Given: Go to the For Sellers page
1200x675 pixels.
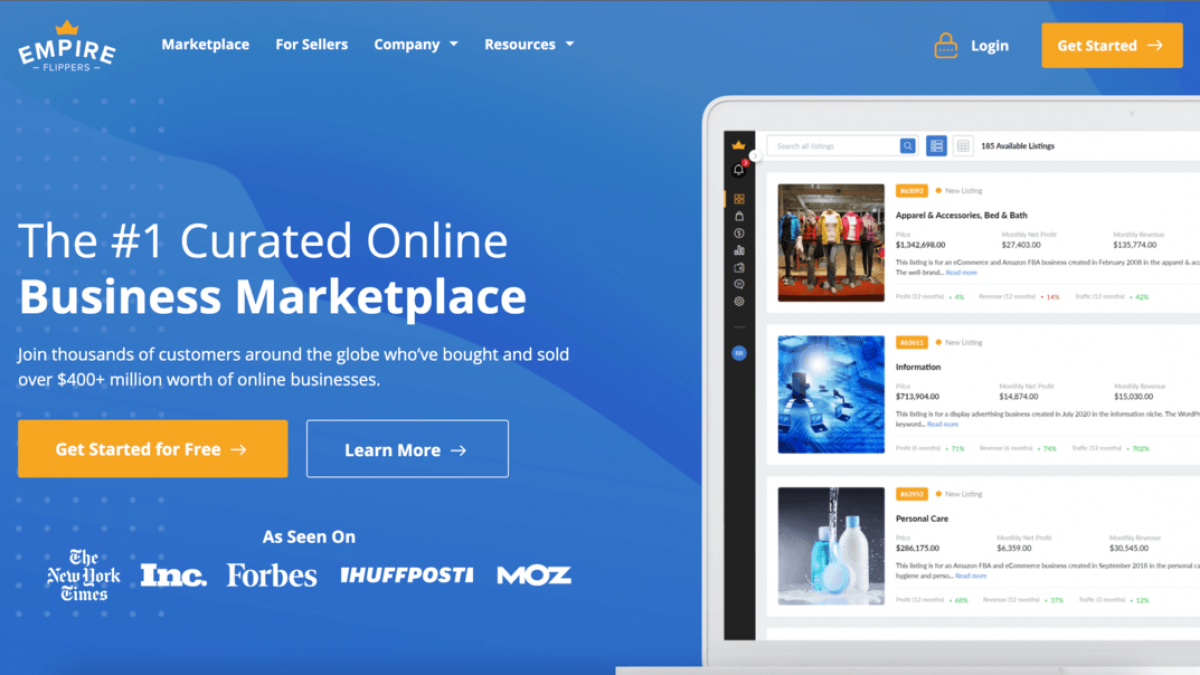Looking at the screenshot, I should (x=312, y=44).
